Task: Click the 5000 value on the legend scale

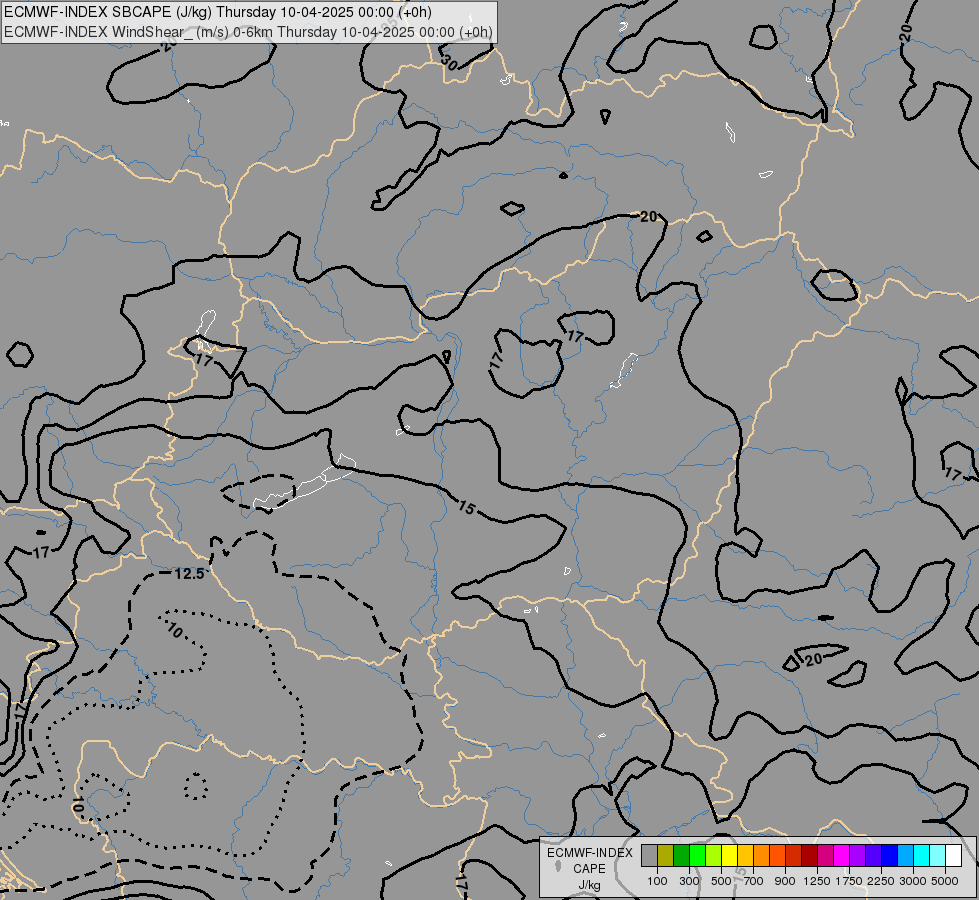Action: (x=945, y=881)
